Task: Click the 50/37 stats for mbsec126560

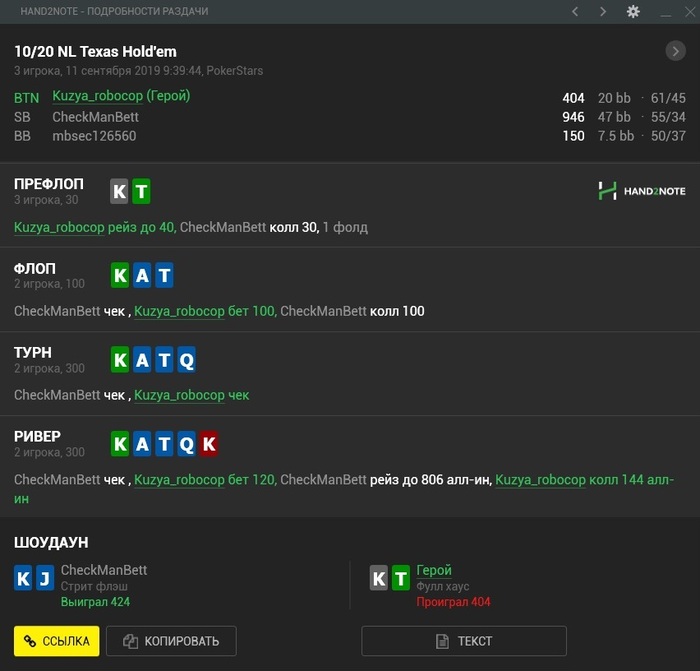Action: click(x=668, y=136)
